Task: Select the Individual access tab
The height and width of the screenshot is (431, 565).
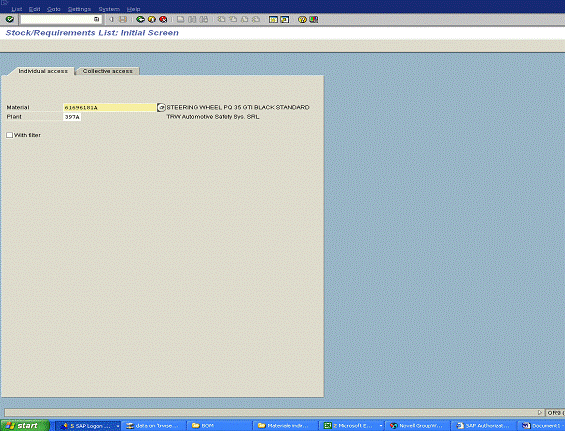Action: 43,71
